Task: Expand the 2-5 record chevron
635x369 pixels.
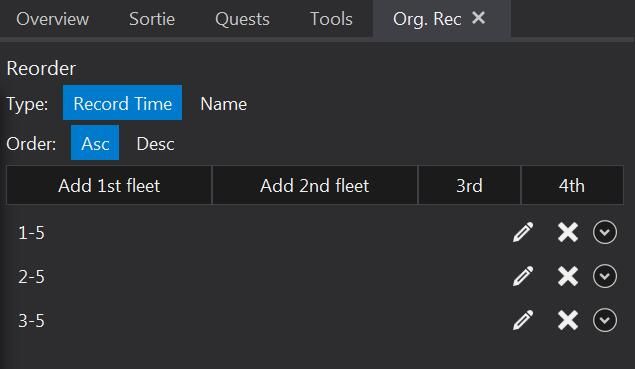Action: click(x=605, y=276)
